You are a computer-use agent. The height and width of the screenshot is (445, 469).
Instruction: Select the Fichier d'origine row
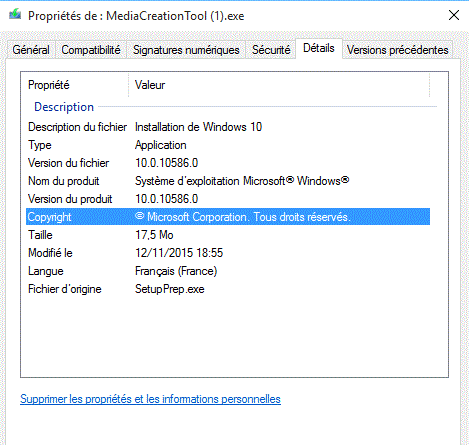point(228,289)
